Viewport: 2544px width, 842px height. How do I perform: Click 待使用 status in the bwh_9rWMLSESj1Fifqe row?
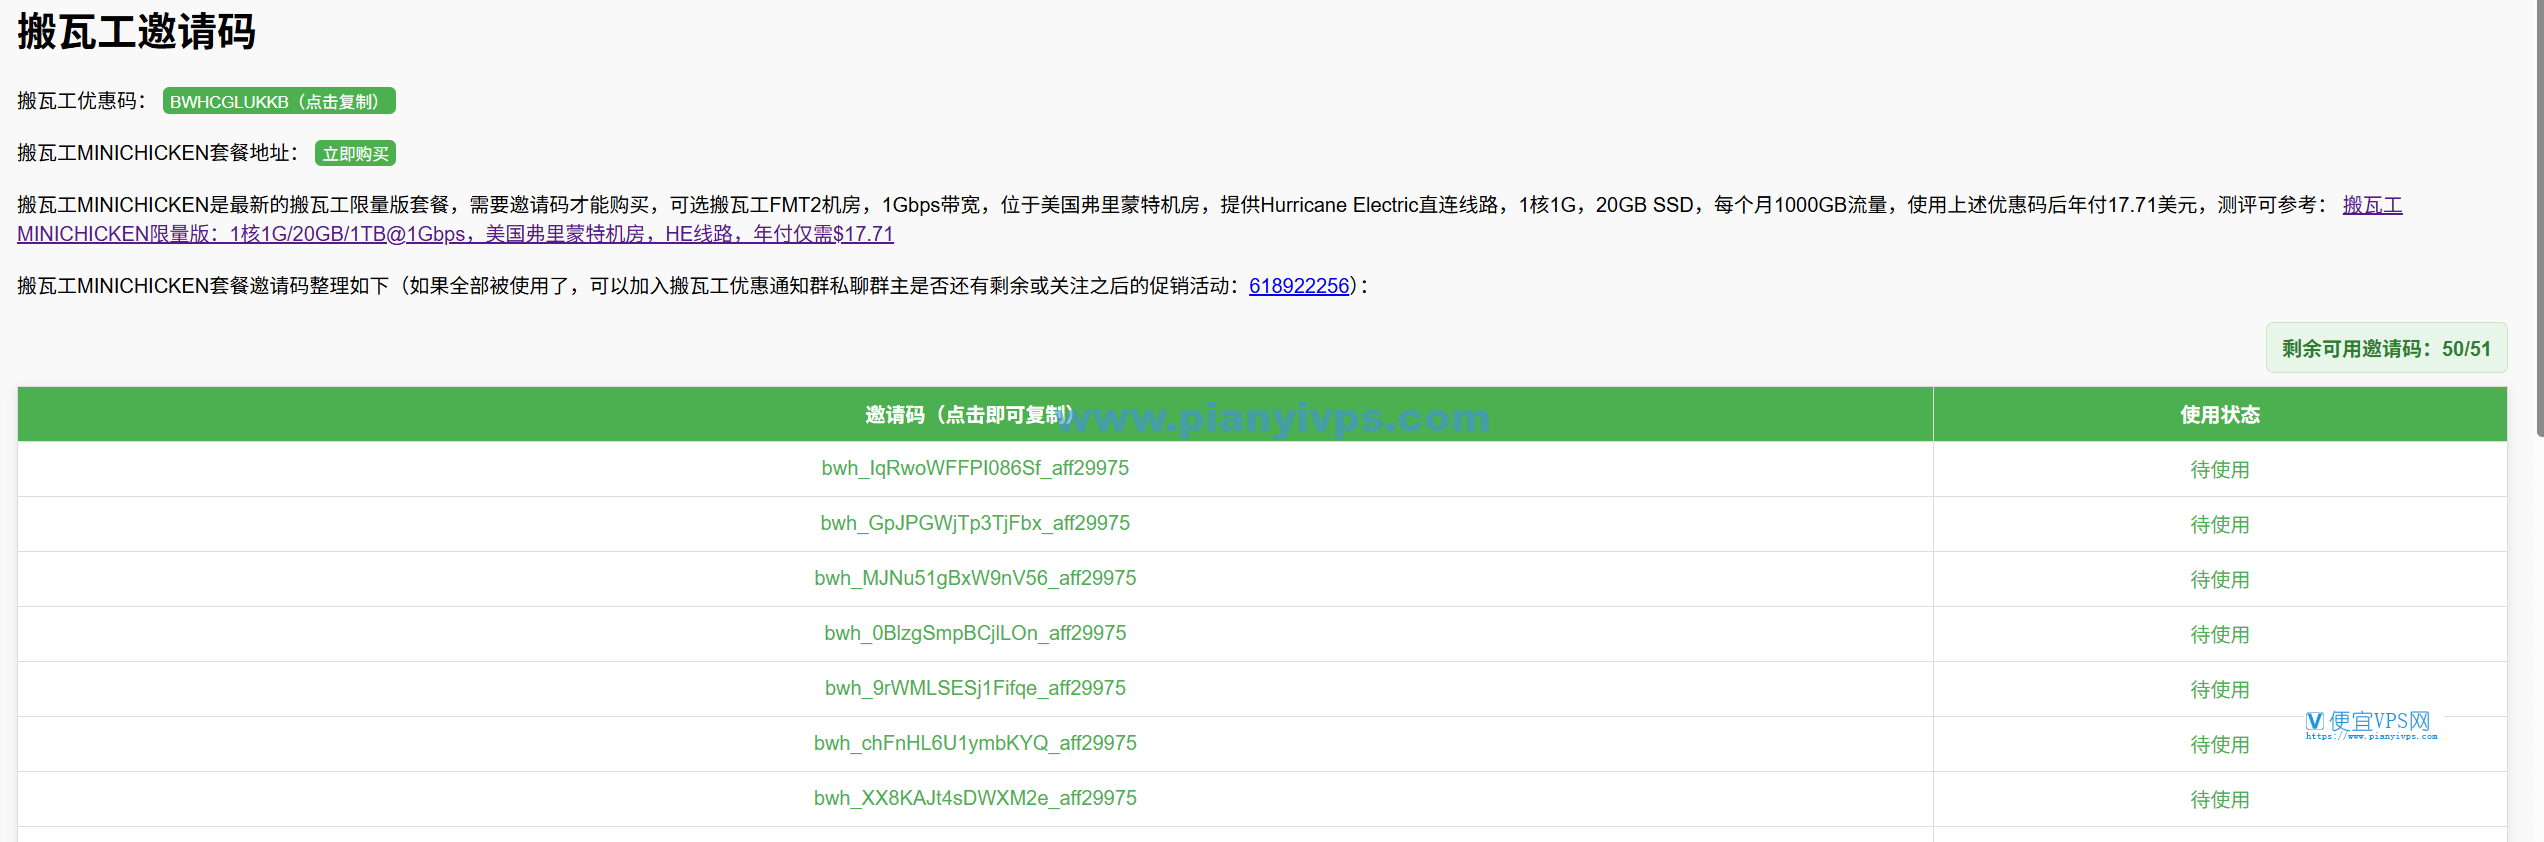(x=2220, y=689)
